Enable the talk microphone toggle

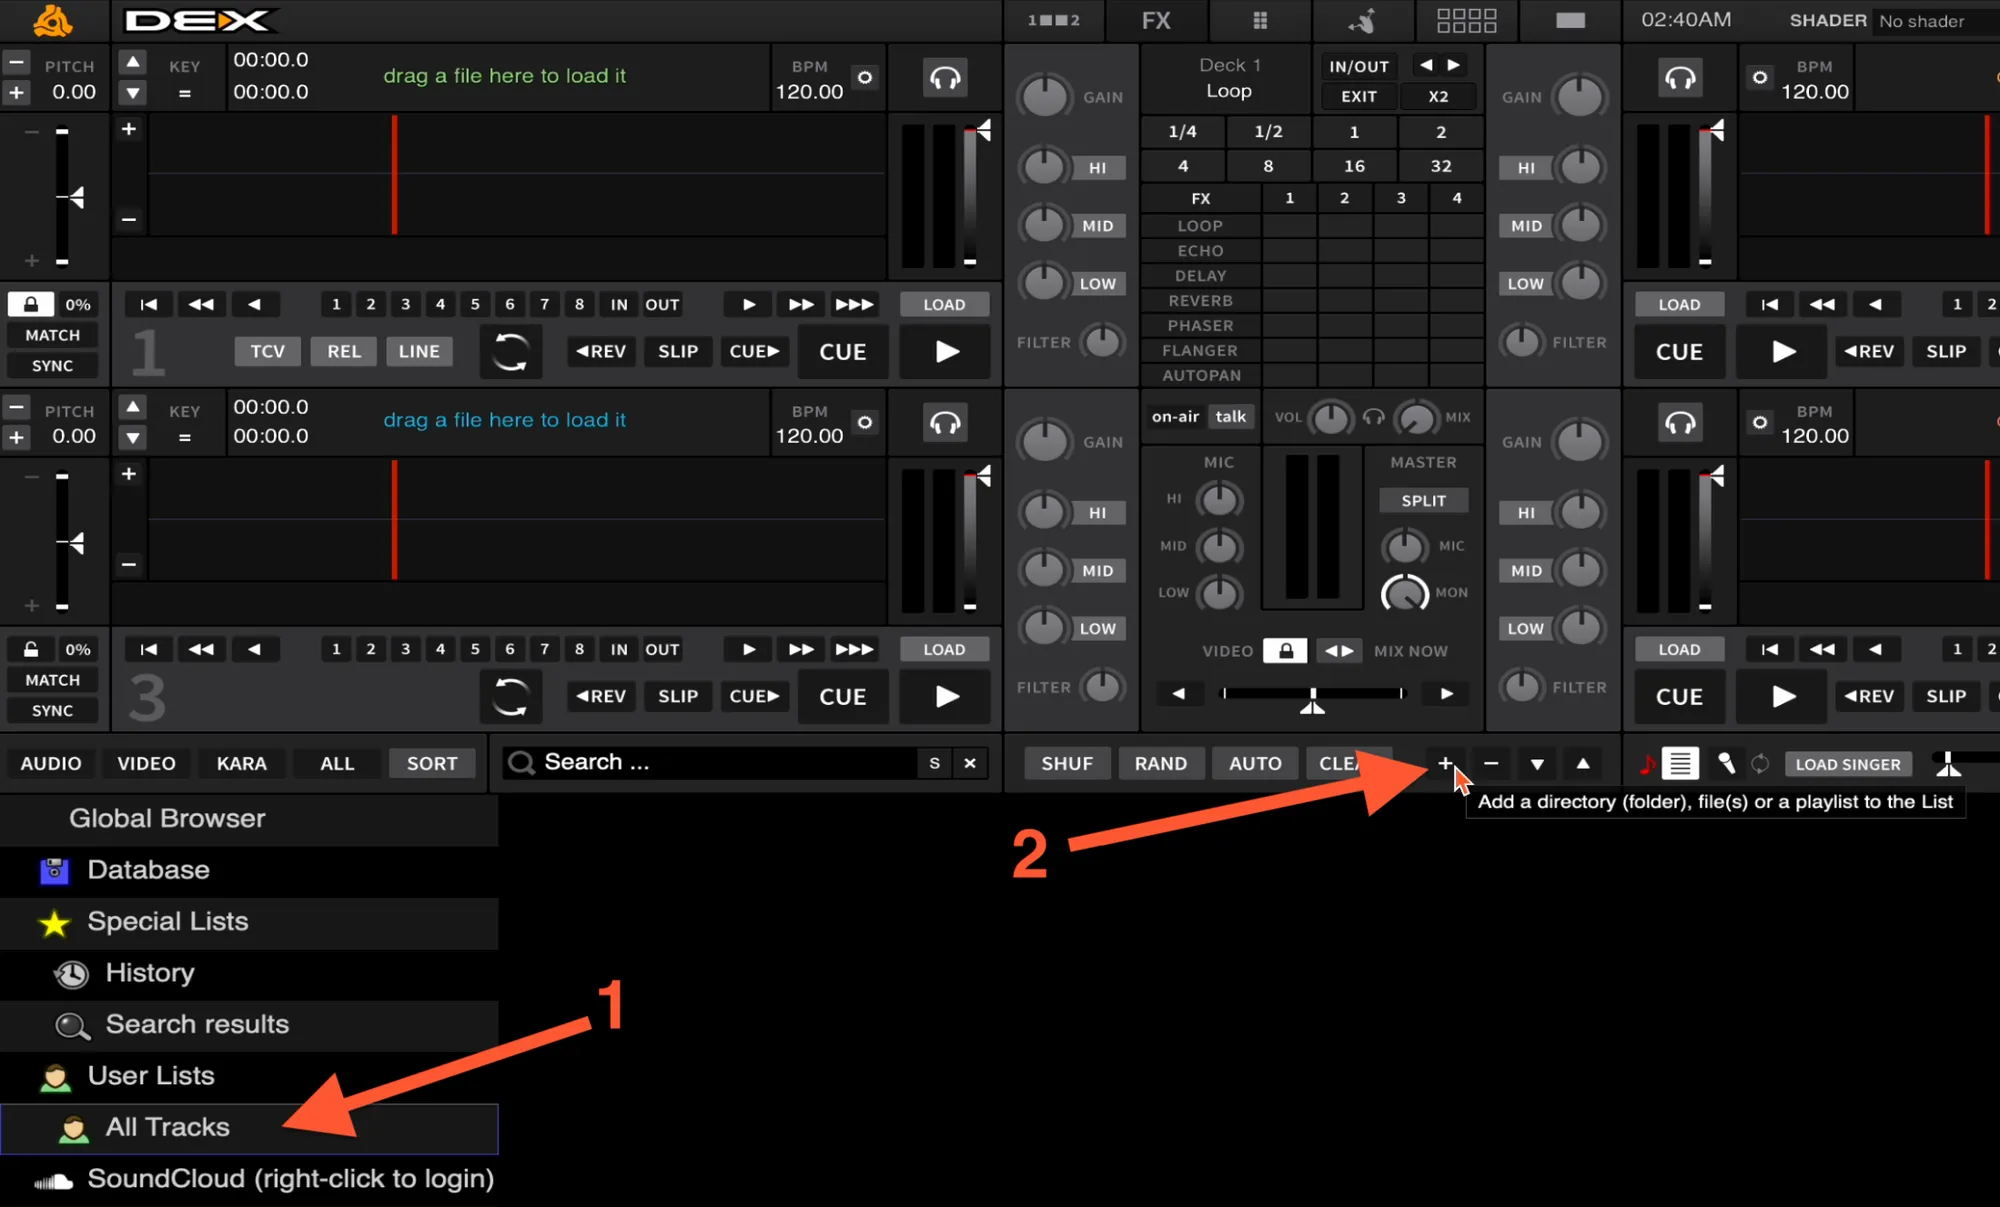point(1230,417)
